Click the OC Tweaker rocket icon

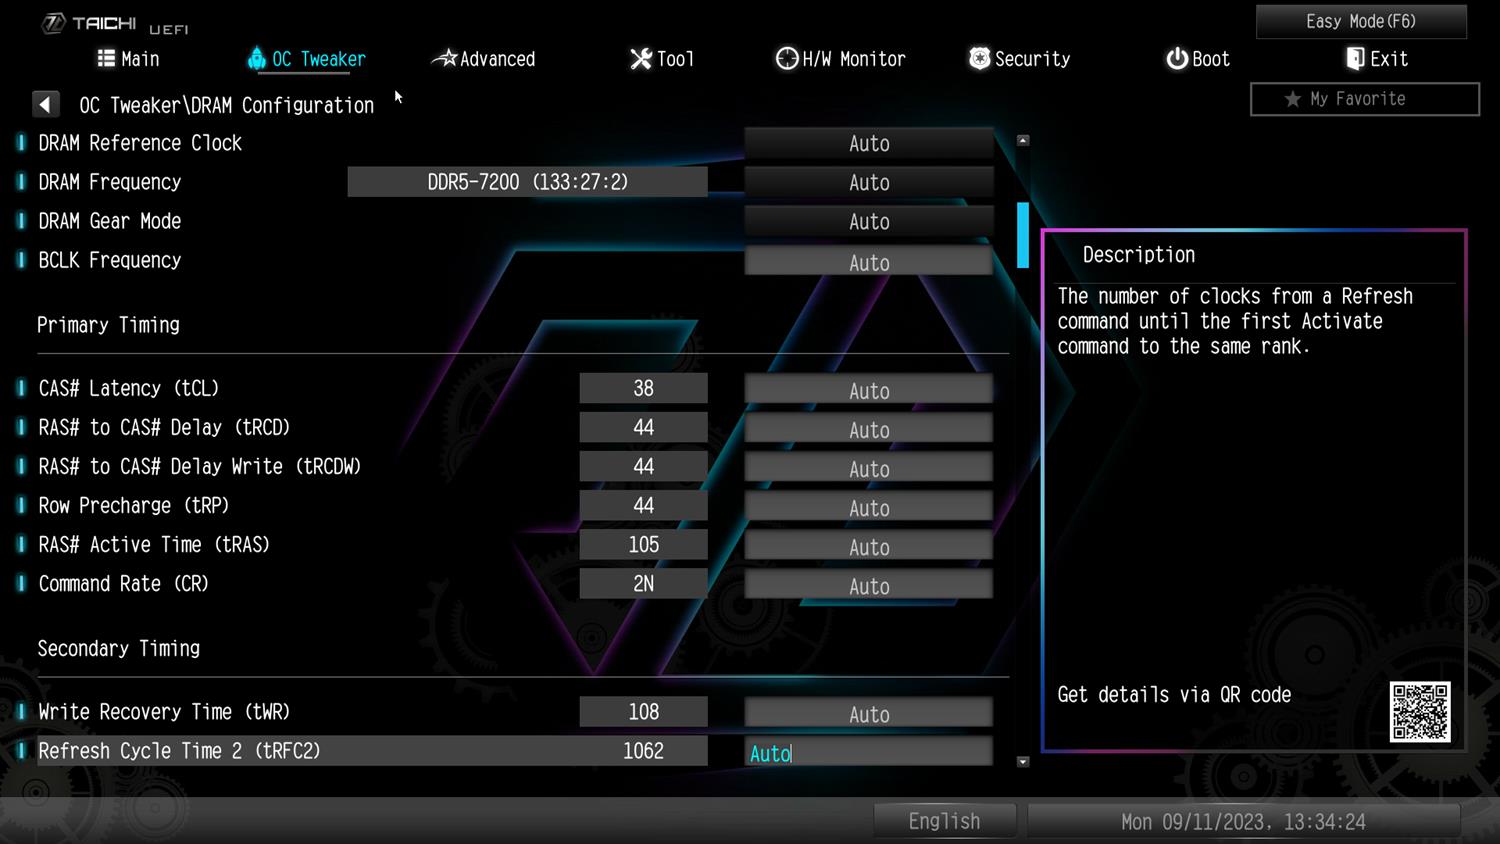pyautogui.click(x=256, y=59)
